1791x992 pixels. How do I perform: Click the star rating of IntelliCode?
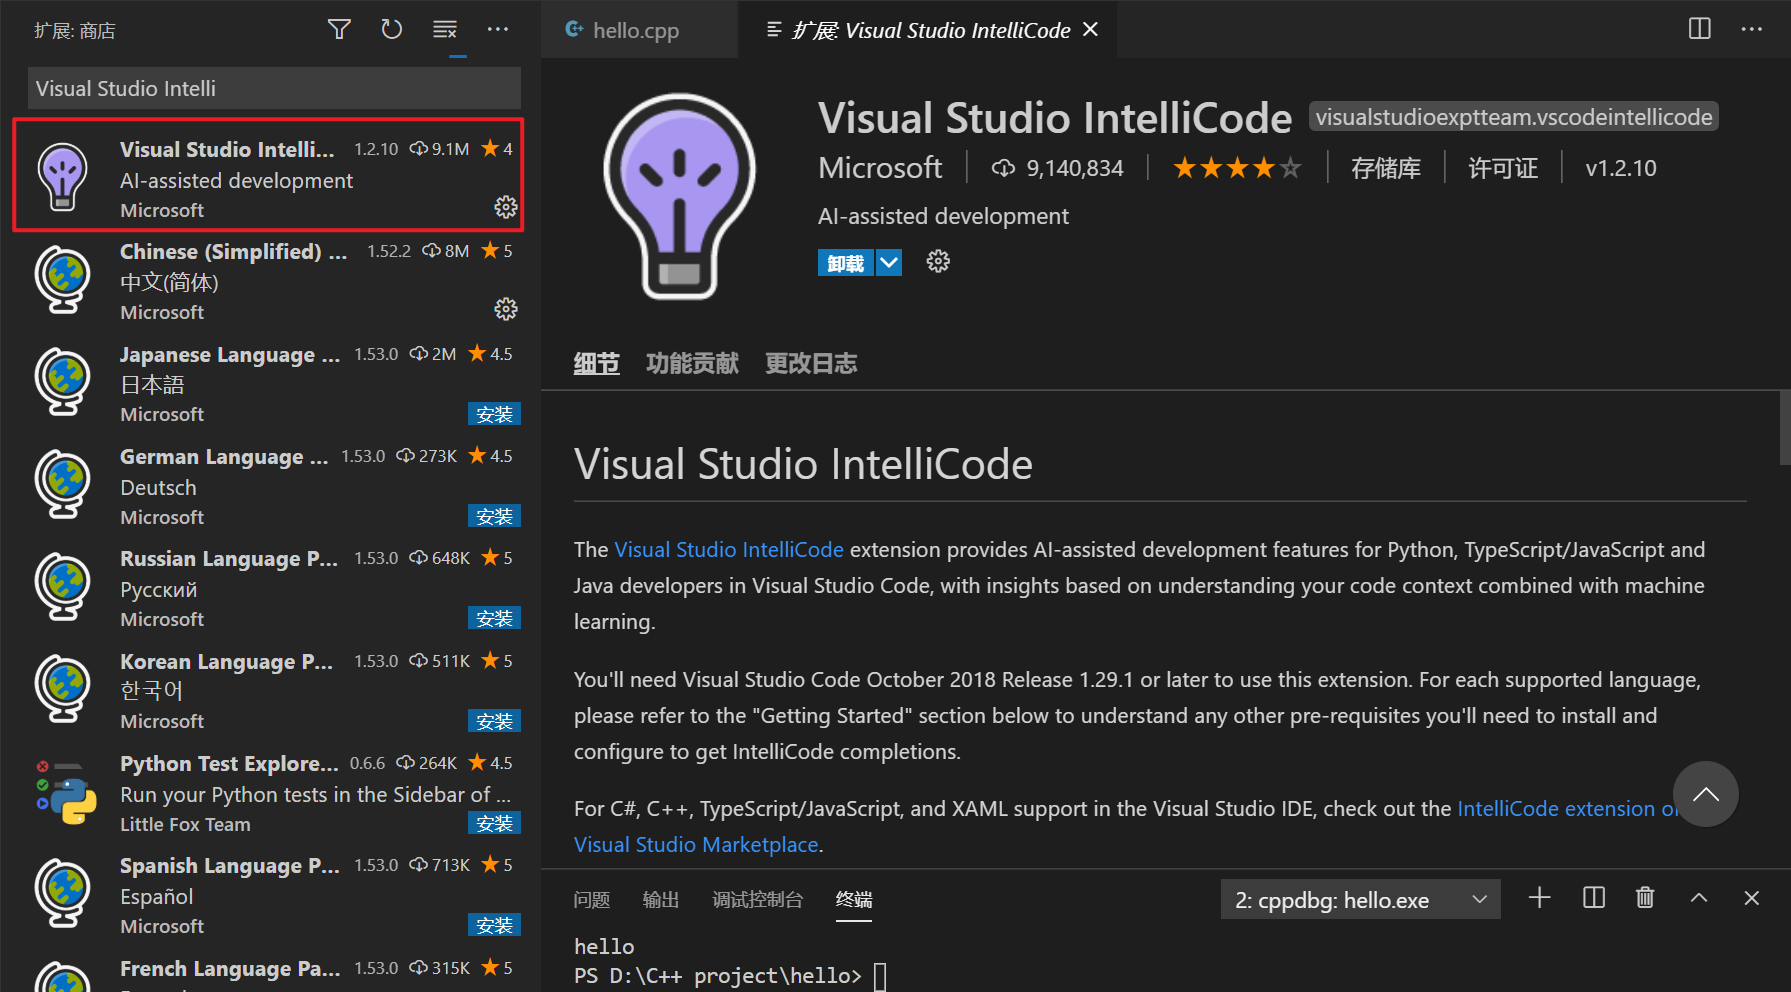pos(1237,168)
